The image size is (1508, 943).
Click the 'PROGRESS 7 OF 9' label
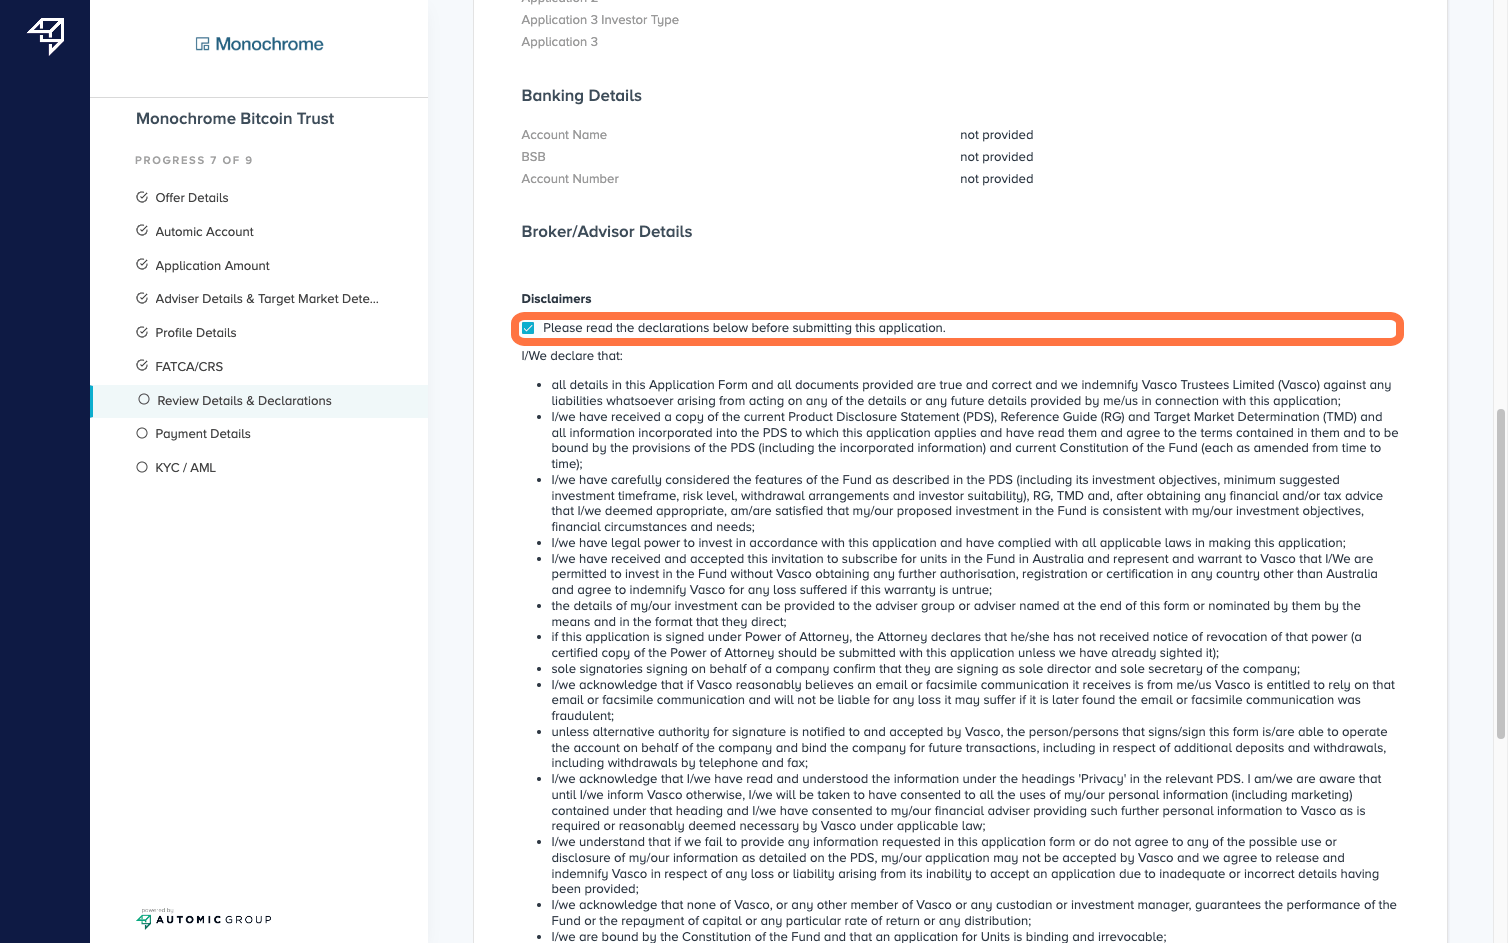tap(194, 160)
